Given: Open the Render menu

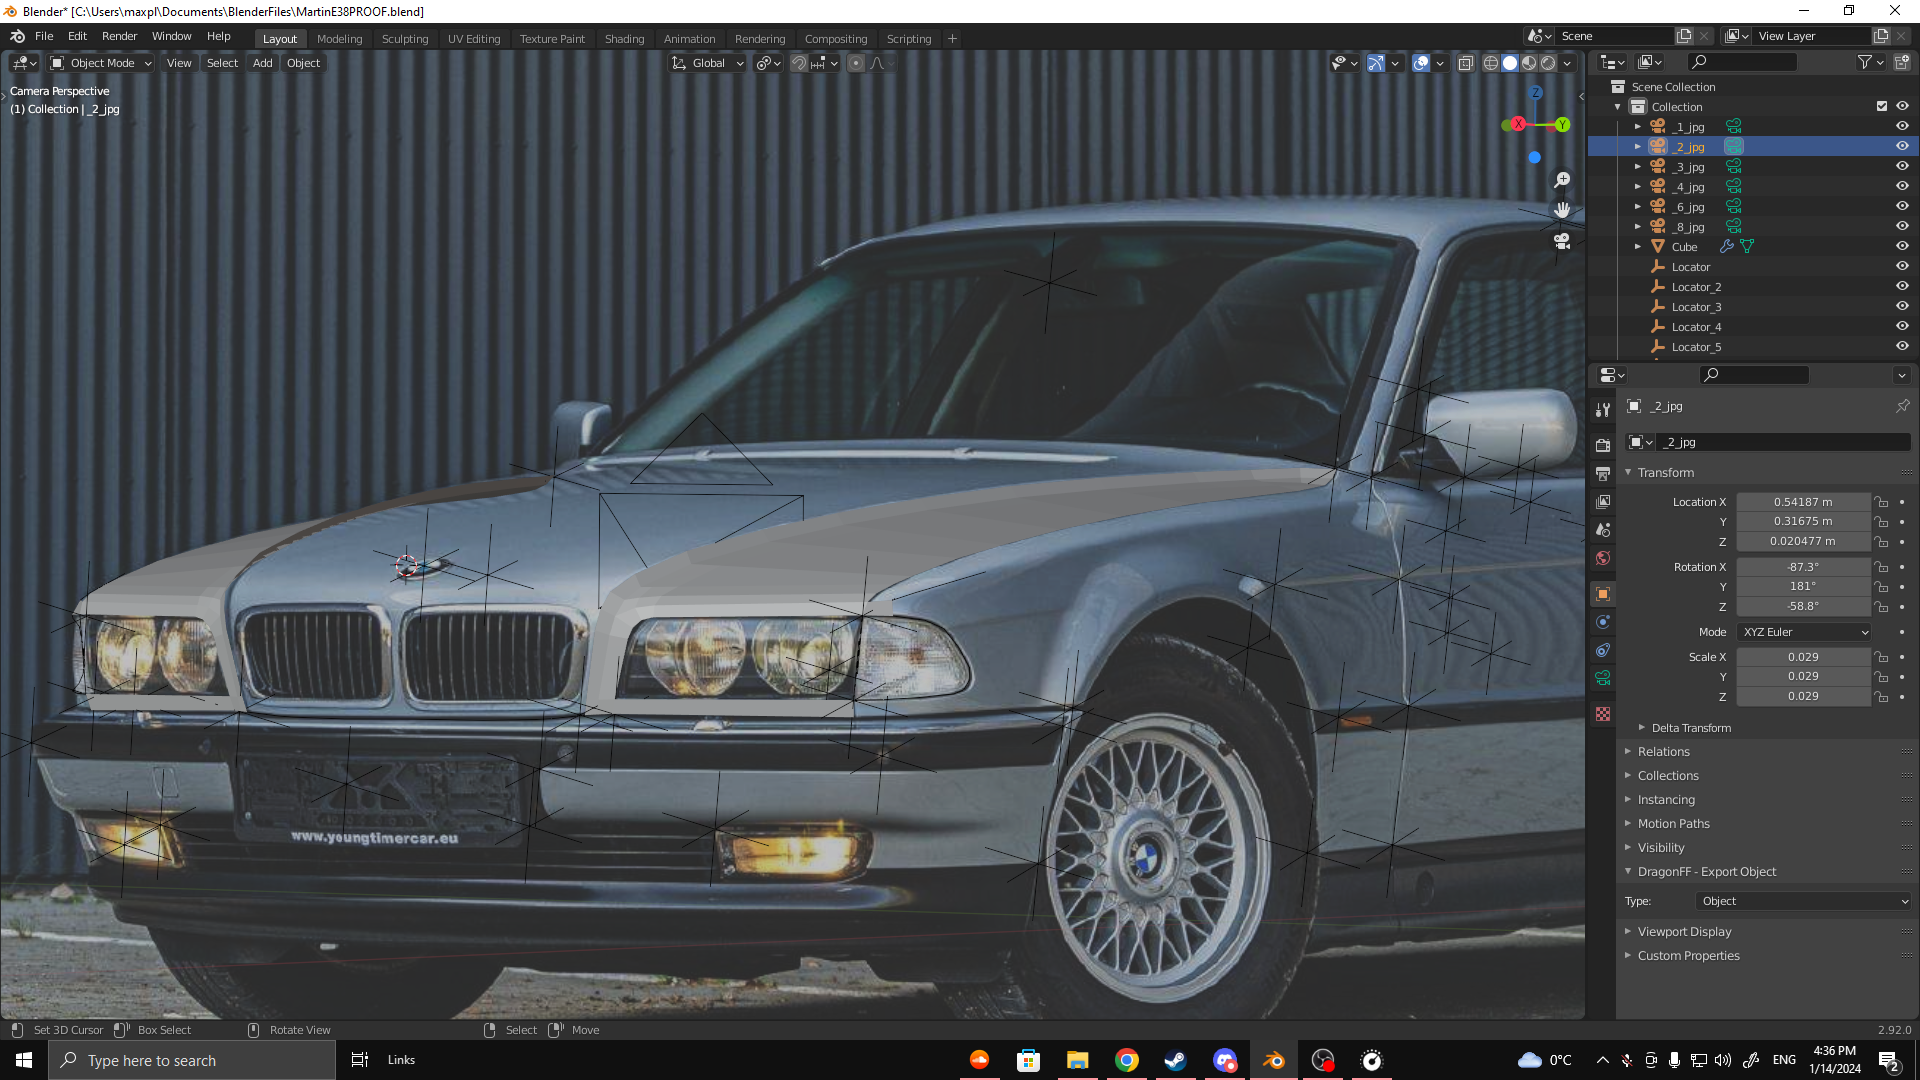Looking at the screenshot, I should 119,36.
